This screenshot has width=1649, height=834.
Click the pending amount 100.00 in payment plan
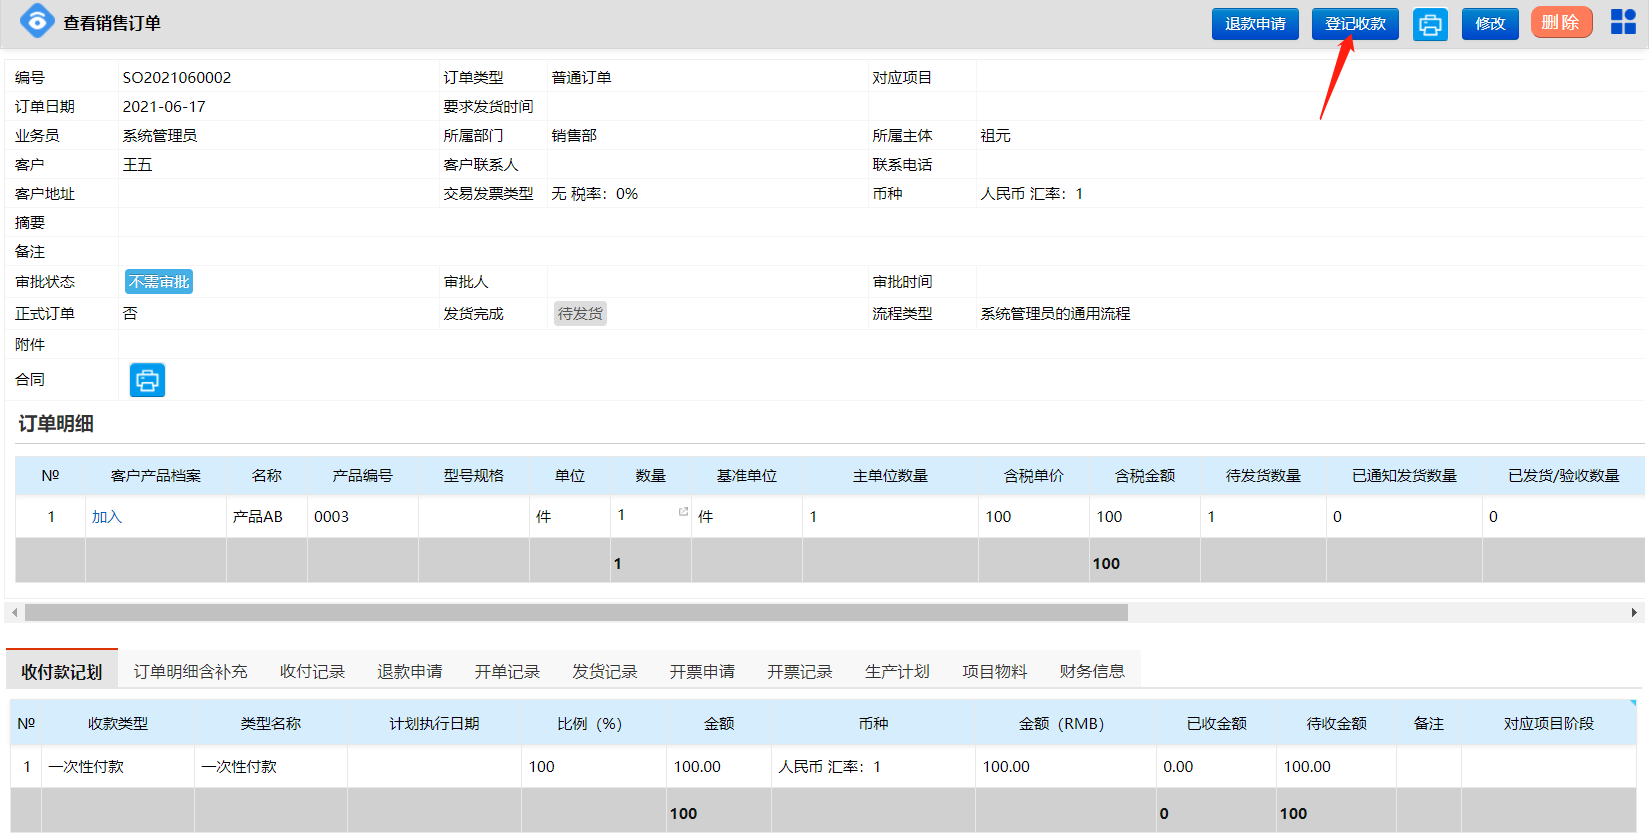(x=1307, y=767)
